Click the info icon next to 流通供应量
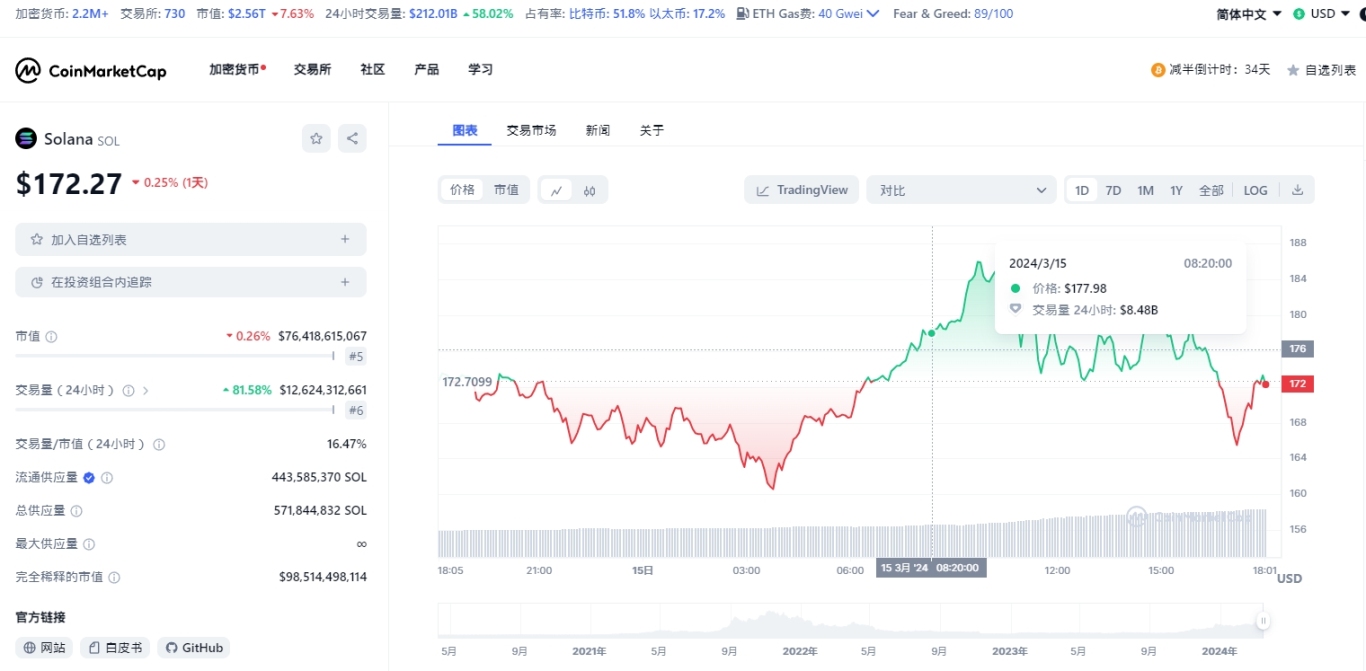This screenshot has width=1366, height=671. [107, 478]
